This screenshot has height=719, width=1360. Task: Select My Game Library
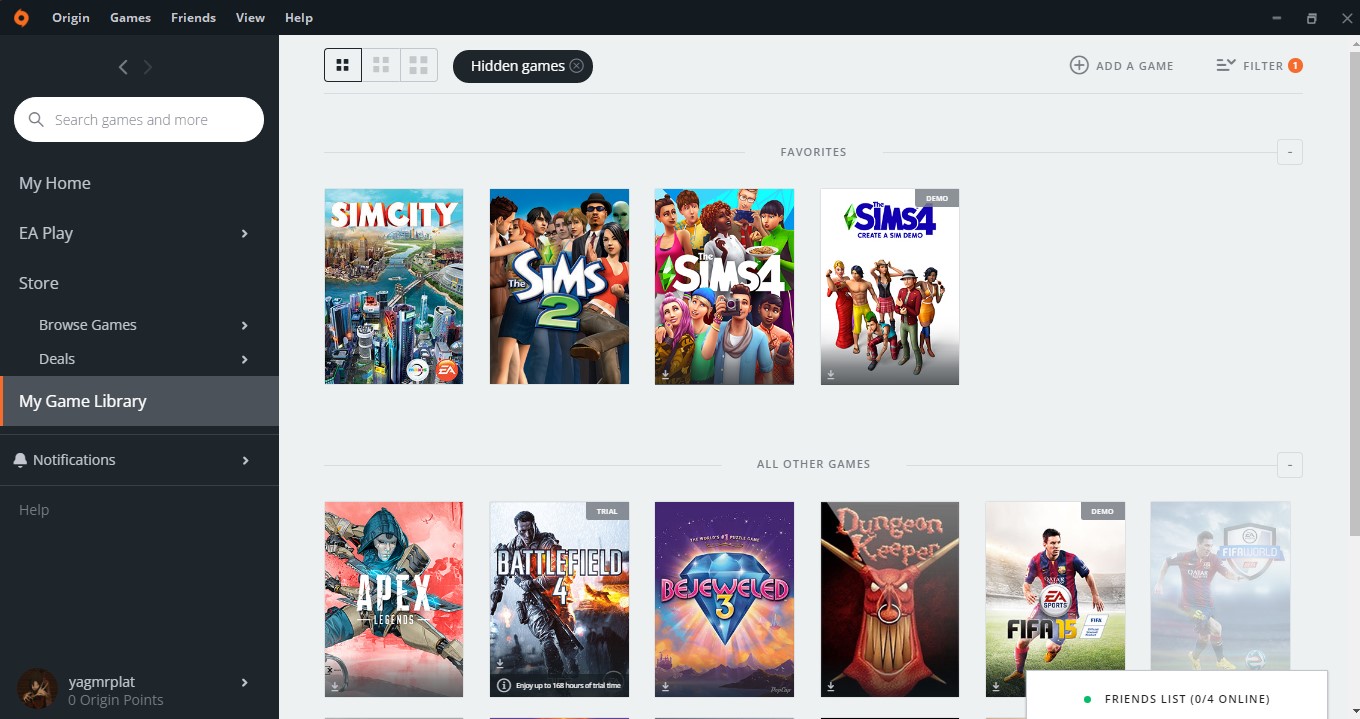coord(139,401)
